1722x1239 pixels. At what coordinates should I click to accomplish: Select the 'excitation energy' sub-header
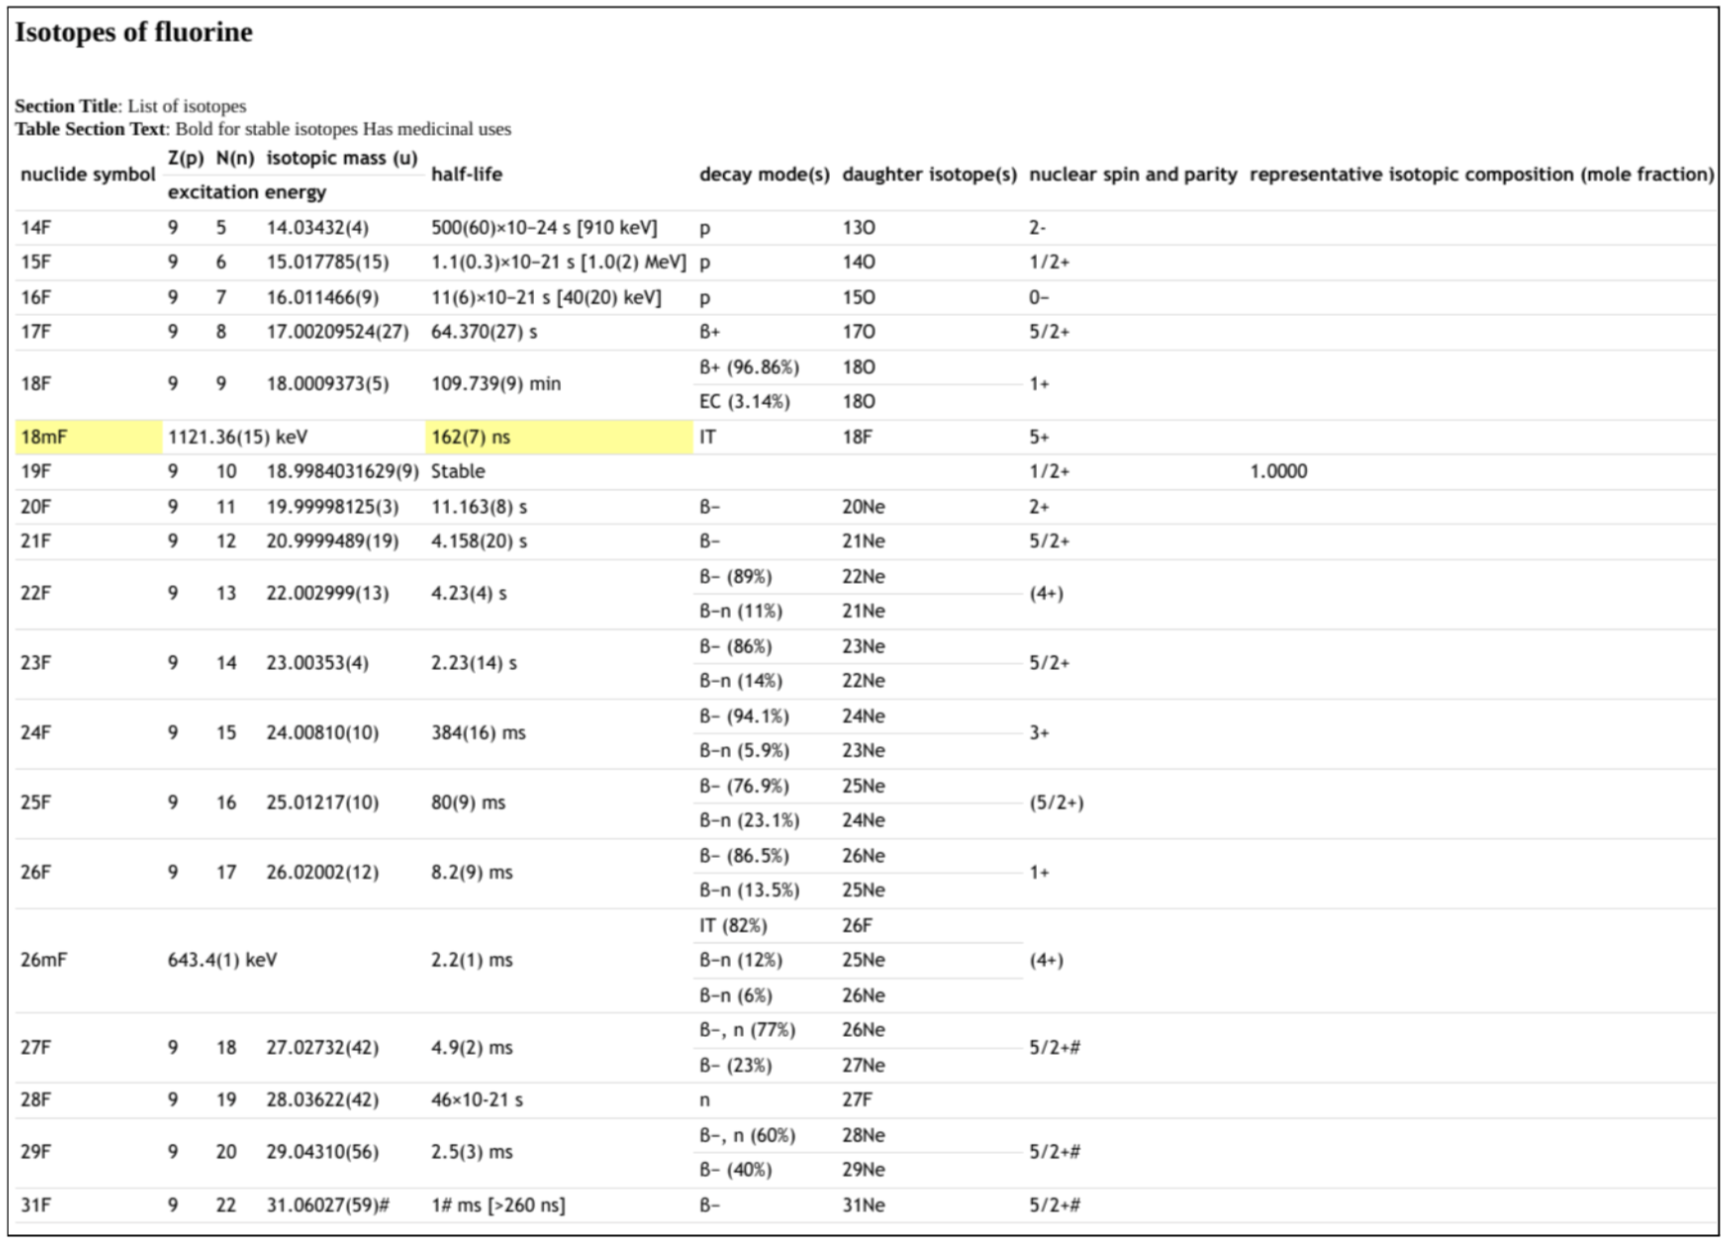tap(247, 192)
